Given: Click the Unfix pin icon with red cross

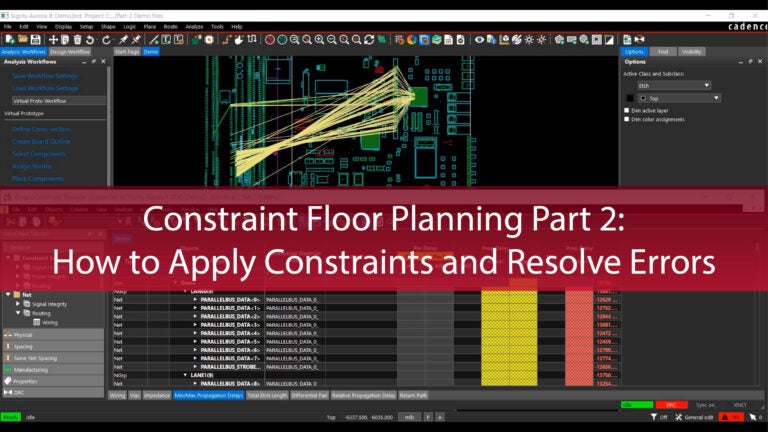Looking at the screenshot, I should coord(136,40).
